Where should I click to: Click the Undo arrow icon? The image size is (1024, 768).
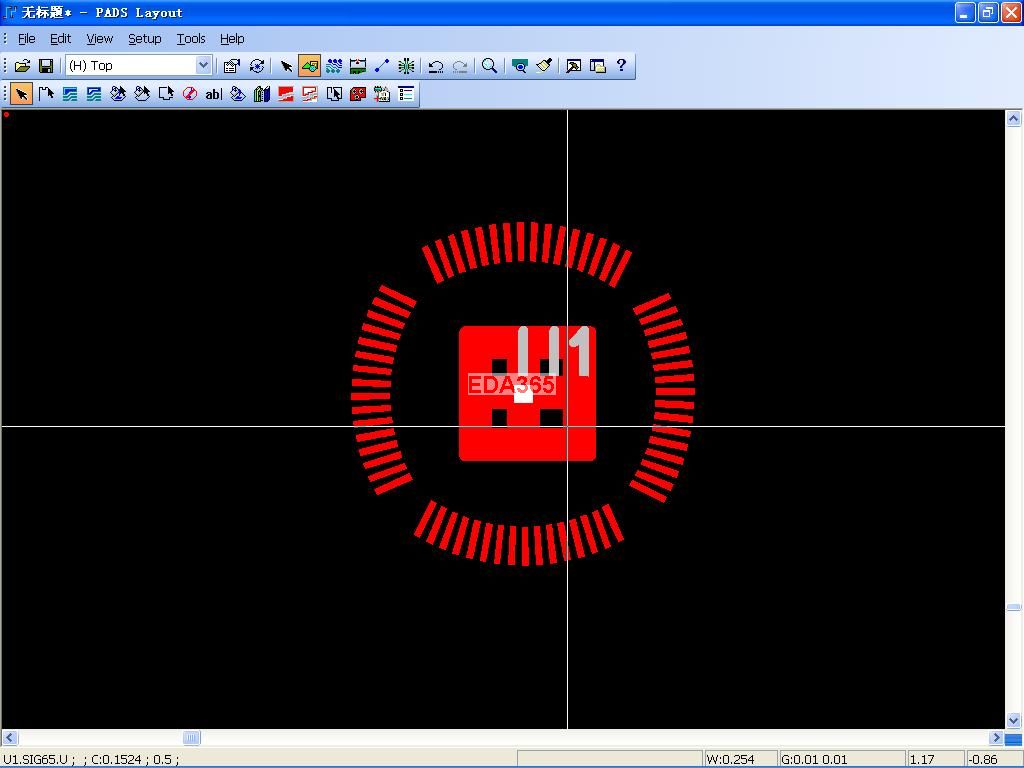click(x=436, y=66)
